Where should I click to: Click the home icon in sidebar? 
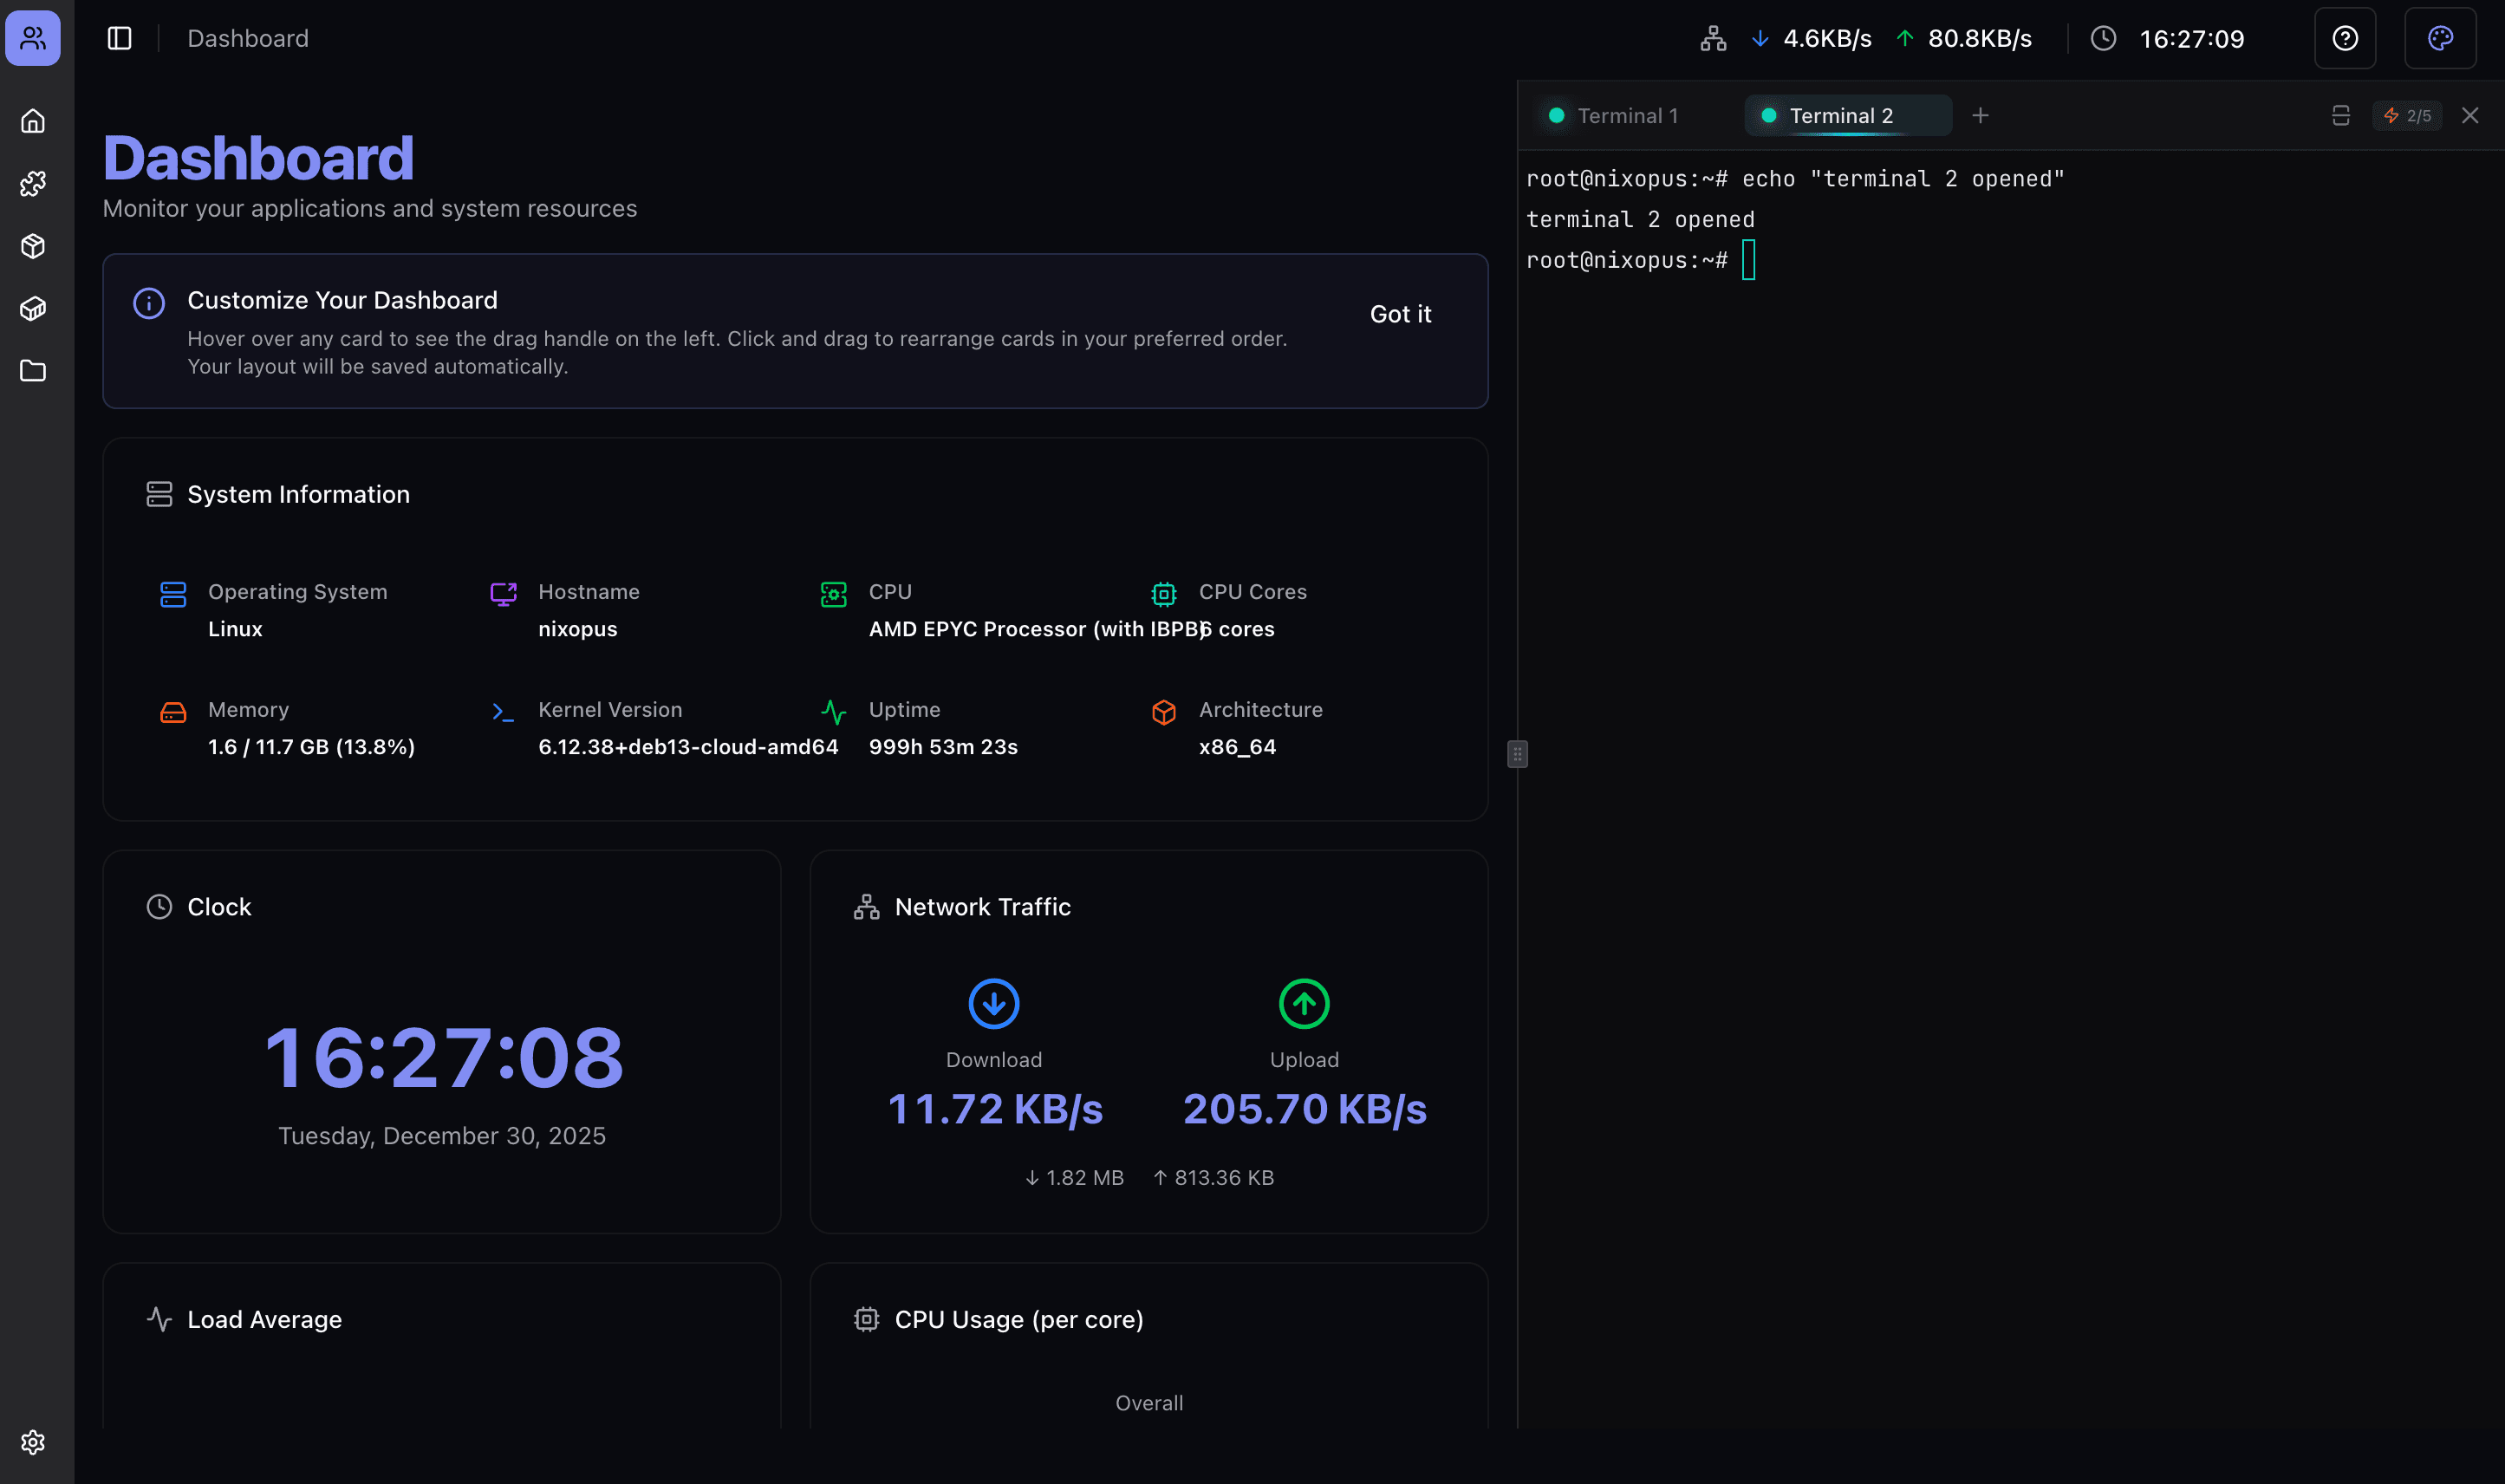[33, 121]
